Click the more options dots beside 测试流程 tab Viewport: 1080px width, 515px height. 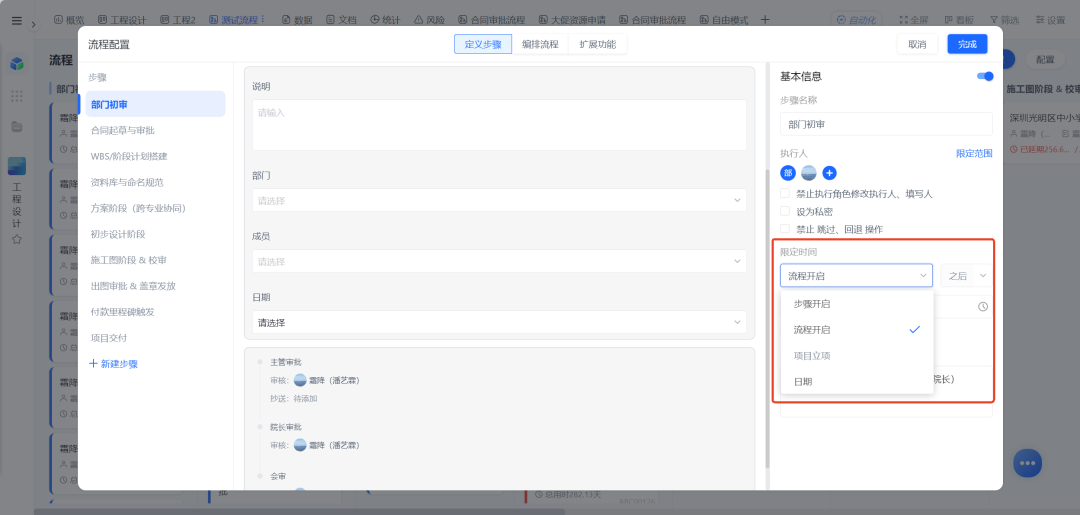tap(262, 20)
